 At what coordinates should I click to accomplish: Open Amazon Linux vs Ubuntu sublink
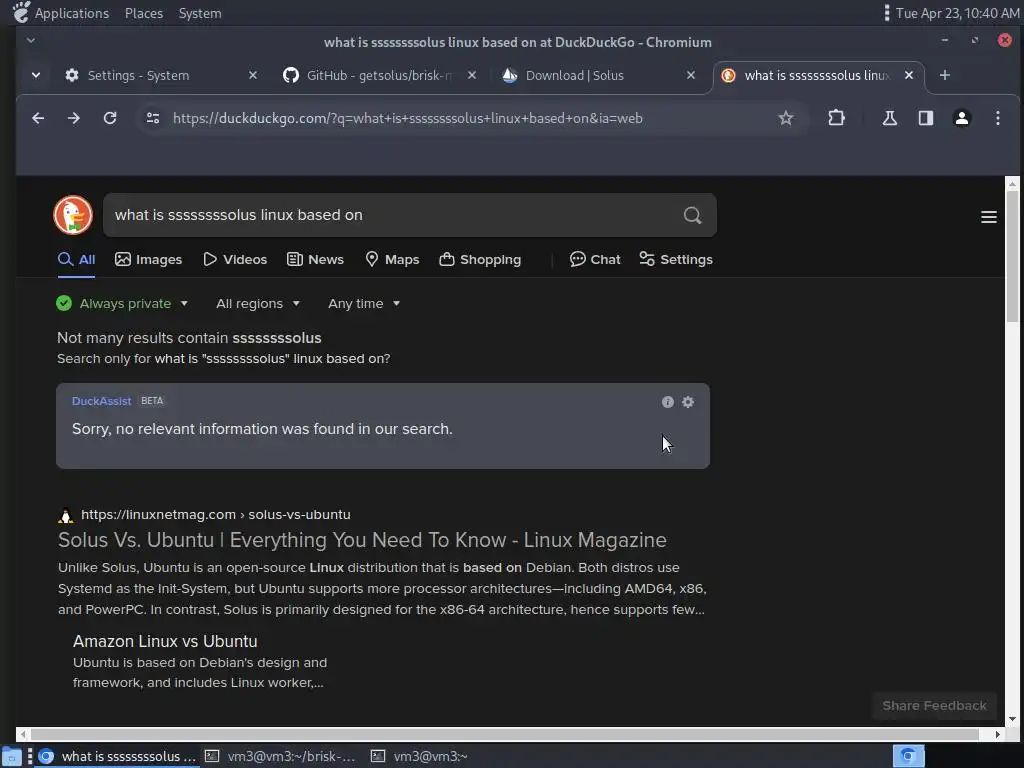click(x=165, y=642)
